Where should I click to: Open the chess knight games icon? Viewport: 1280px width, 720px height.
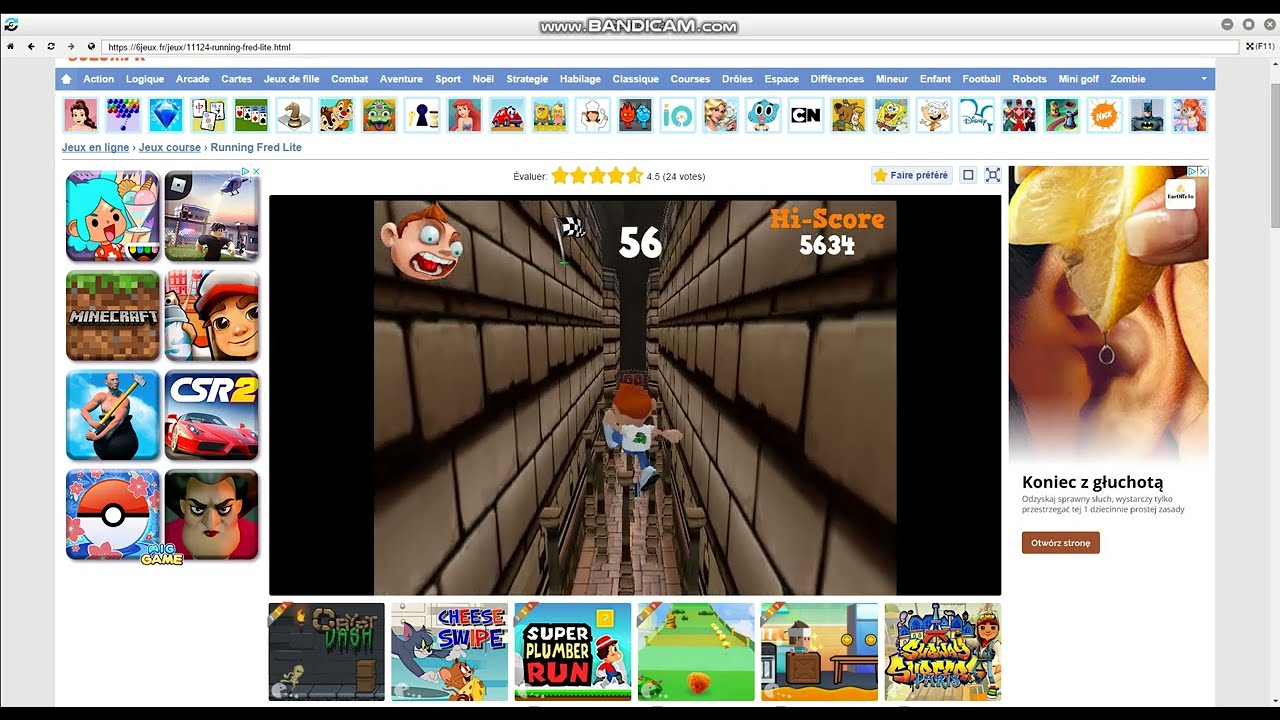(294, 115)
